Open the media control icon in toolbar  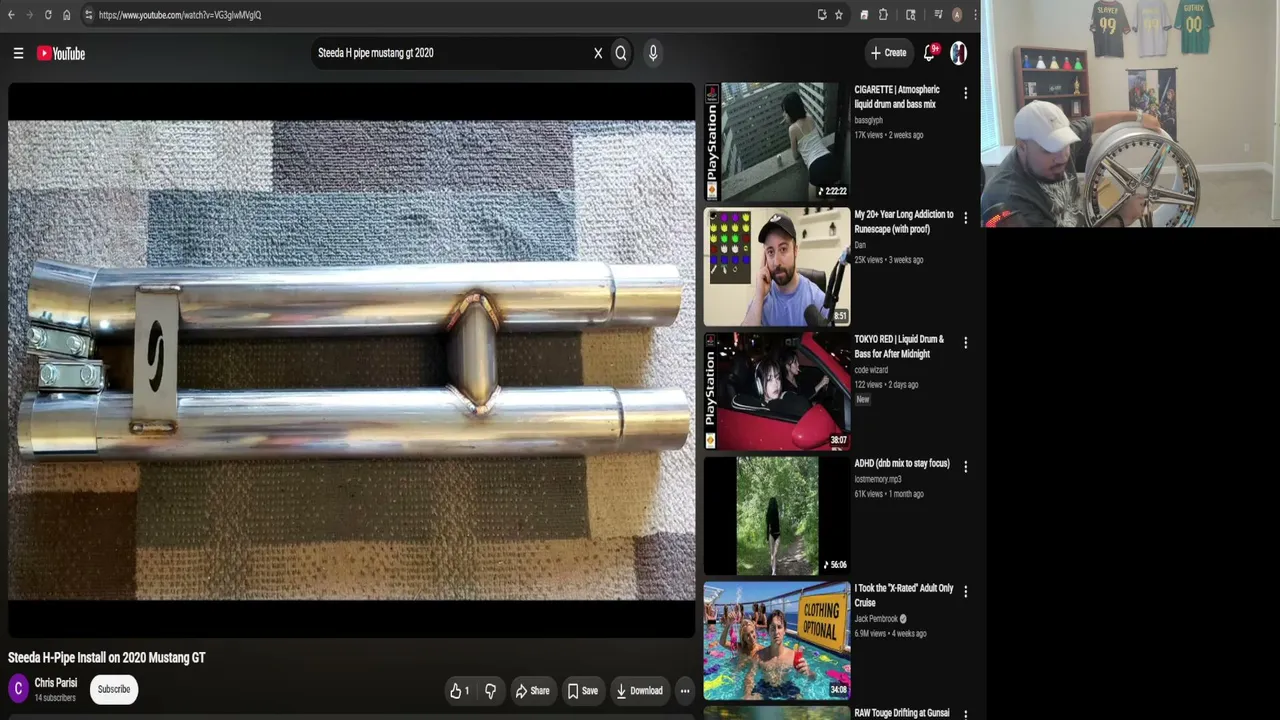938,15
